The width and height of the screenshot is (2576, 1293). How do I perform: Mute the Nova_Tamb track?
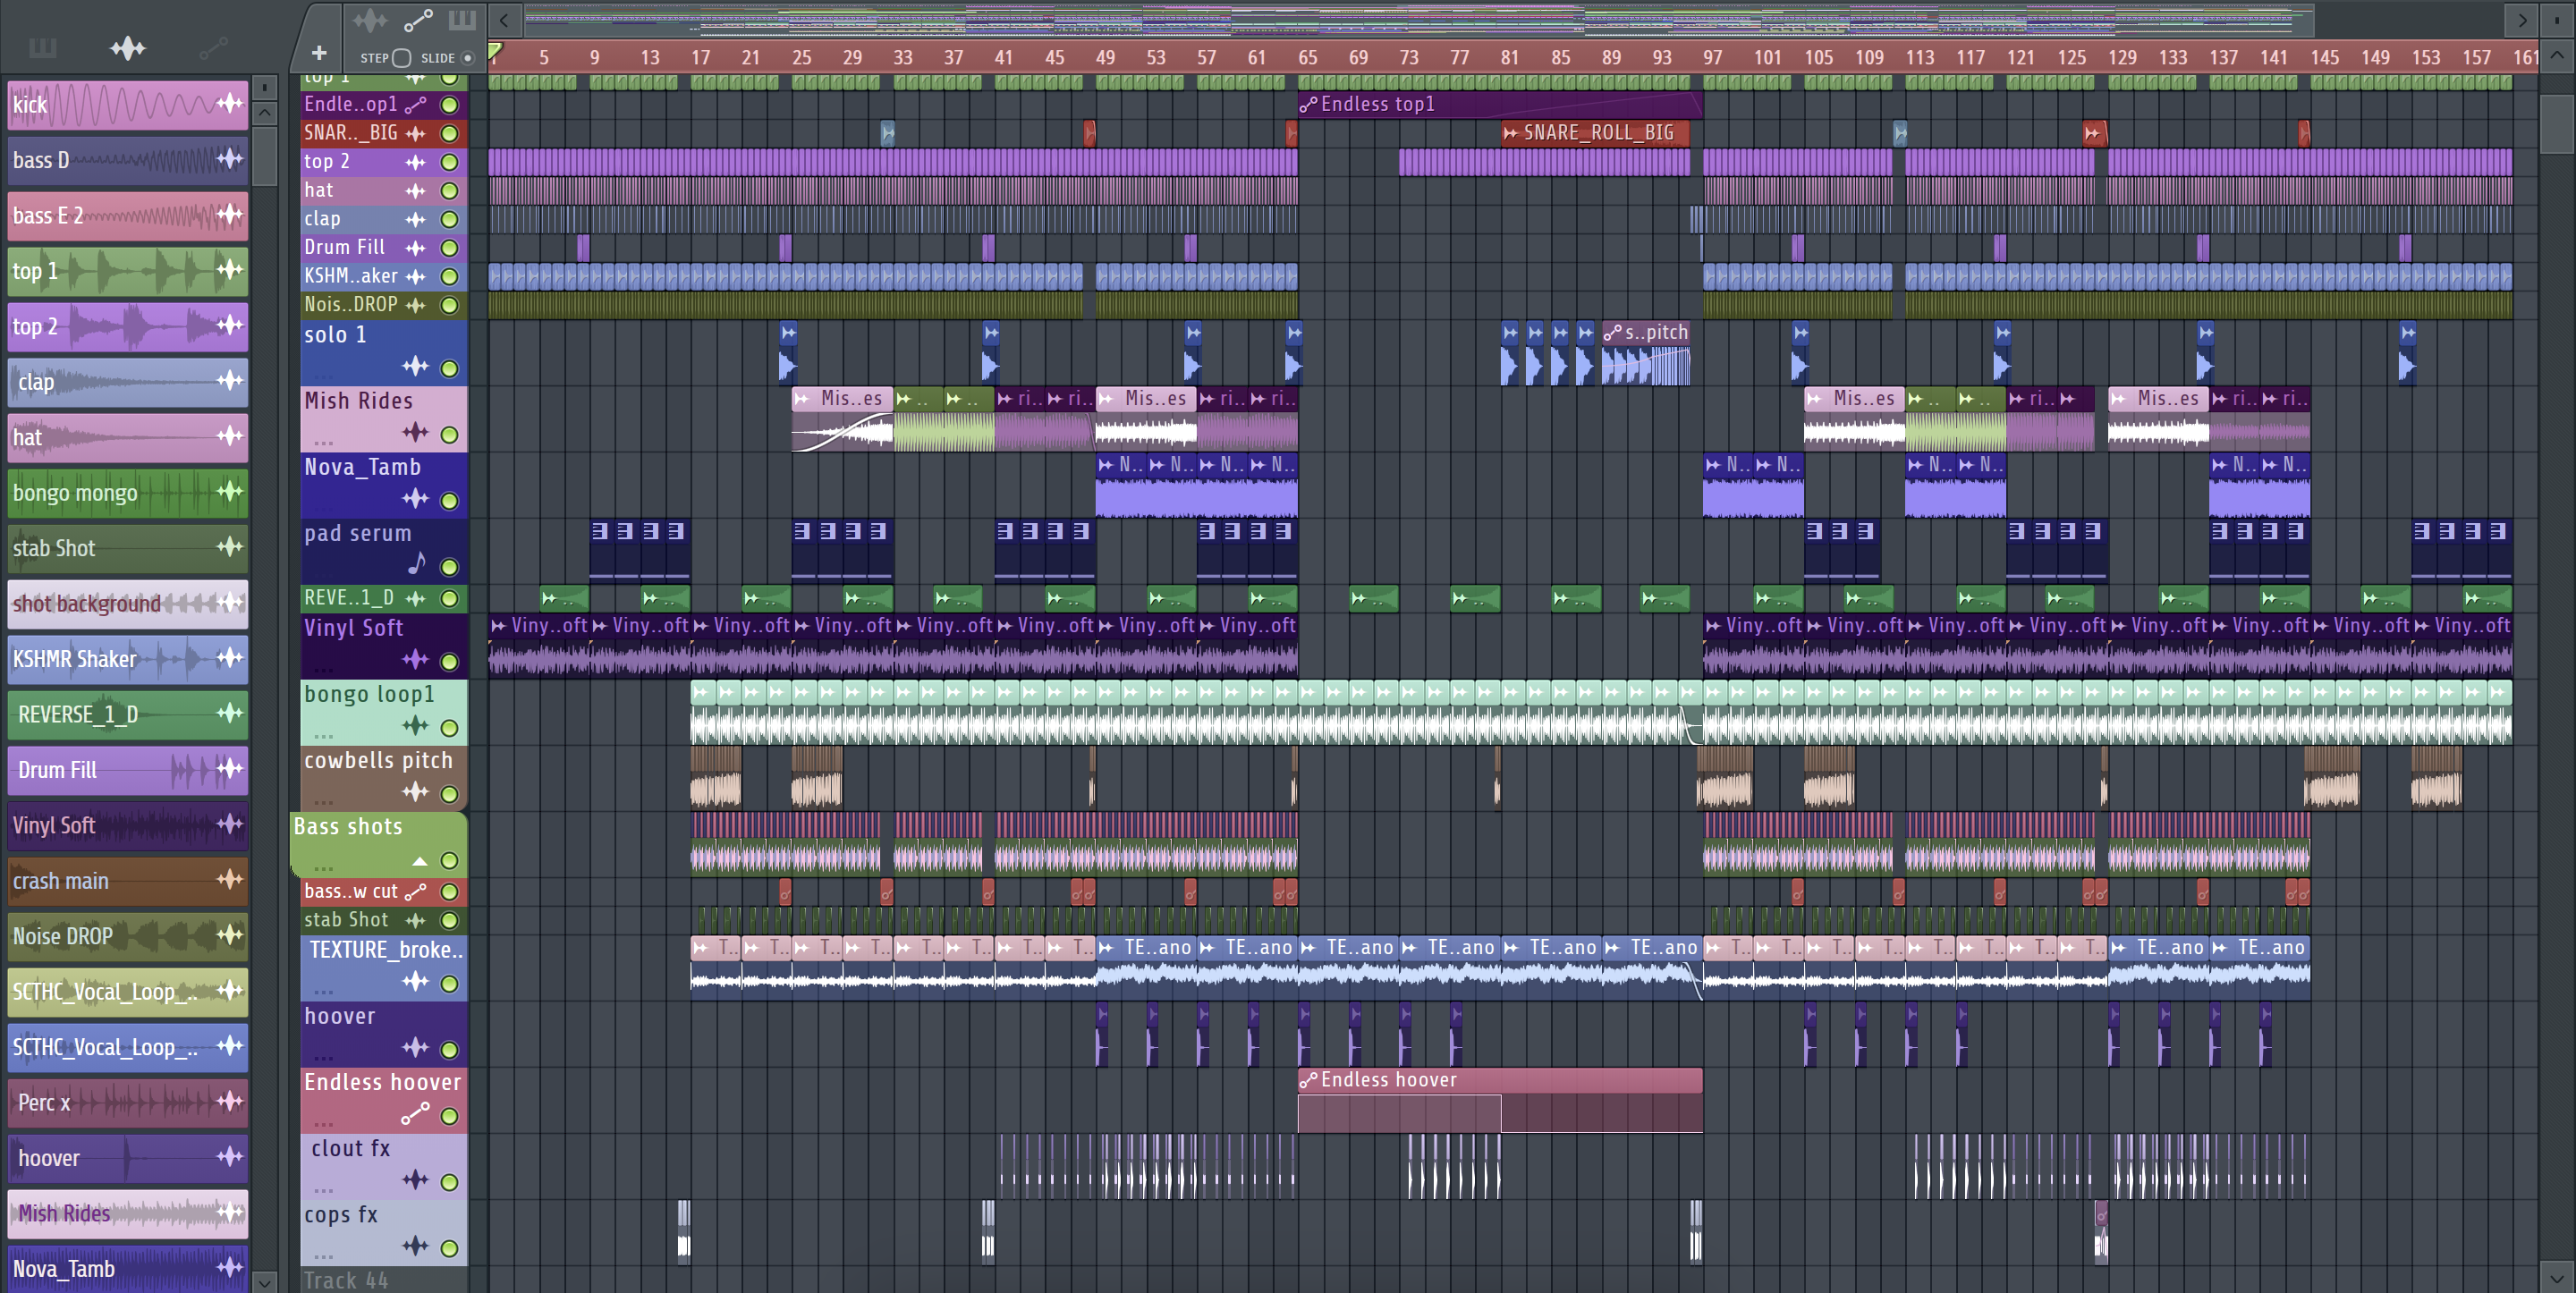point(450,501)
